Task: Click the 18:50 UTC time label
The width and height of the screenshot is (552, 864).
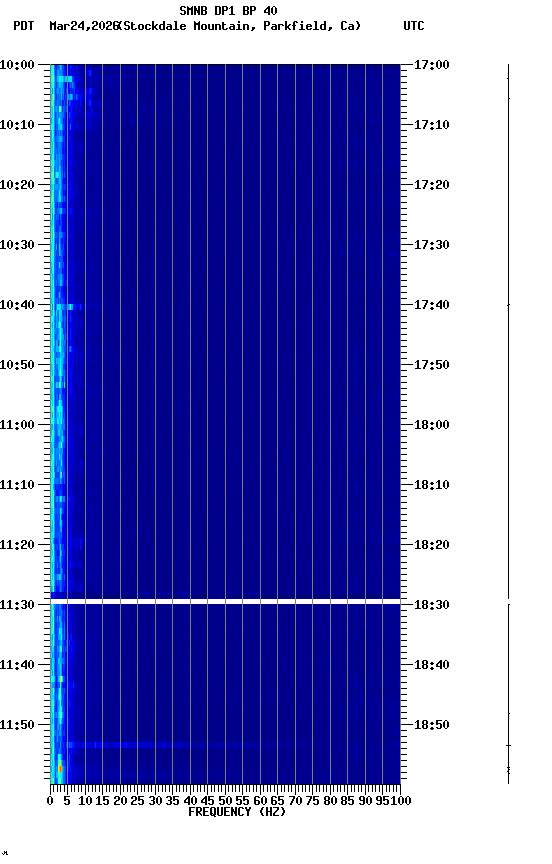Action: pyautogui.click(x=432, y=726)
